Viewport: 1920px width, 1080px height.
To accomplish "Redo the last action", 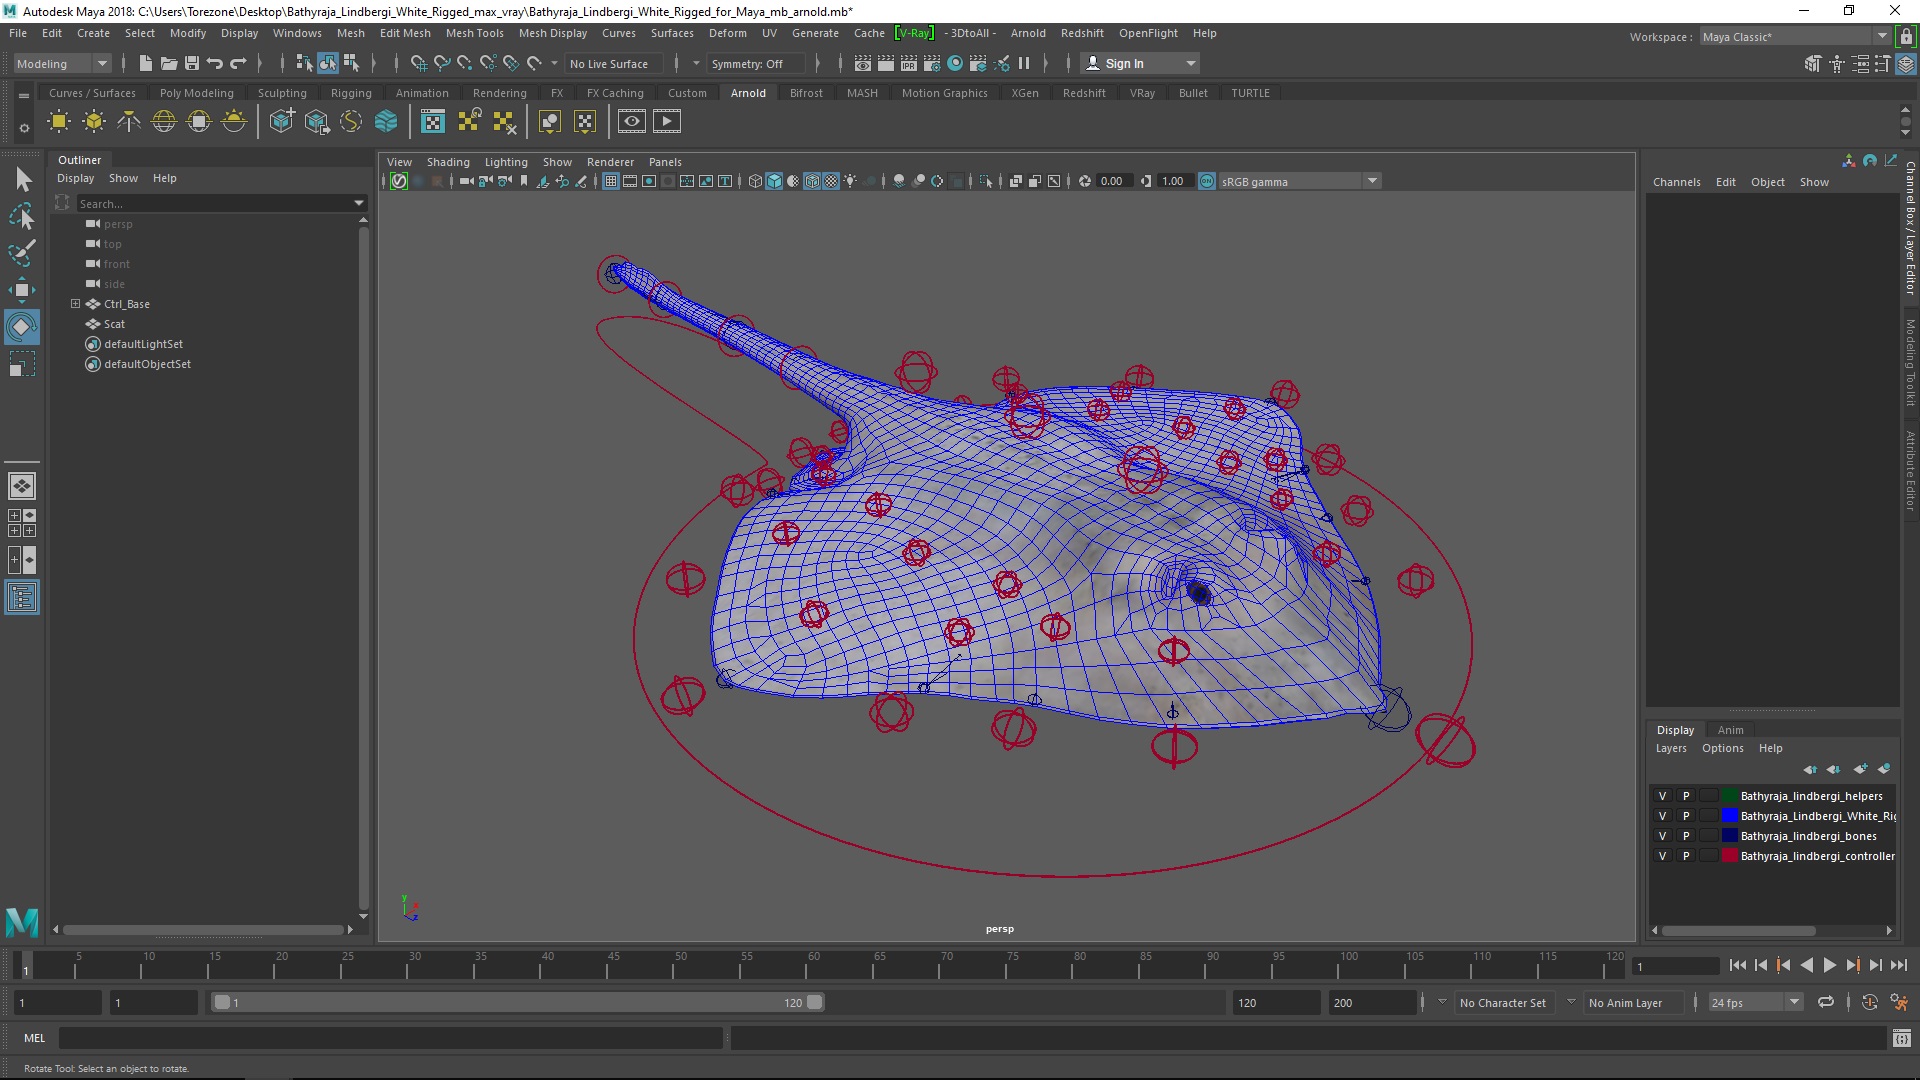I will (238, 63).
